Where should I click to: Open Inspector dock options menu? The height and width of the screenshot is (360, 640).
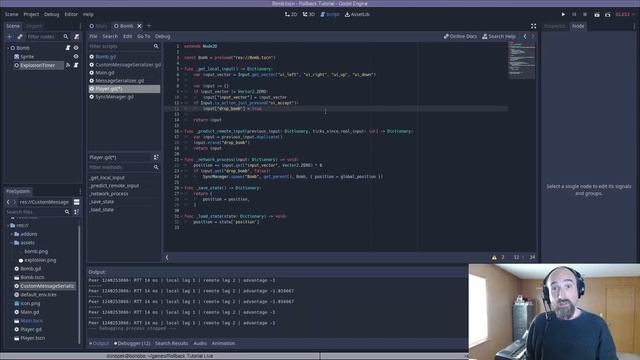point(634,26)
